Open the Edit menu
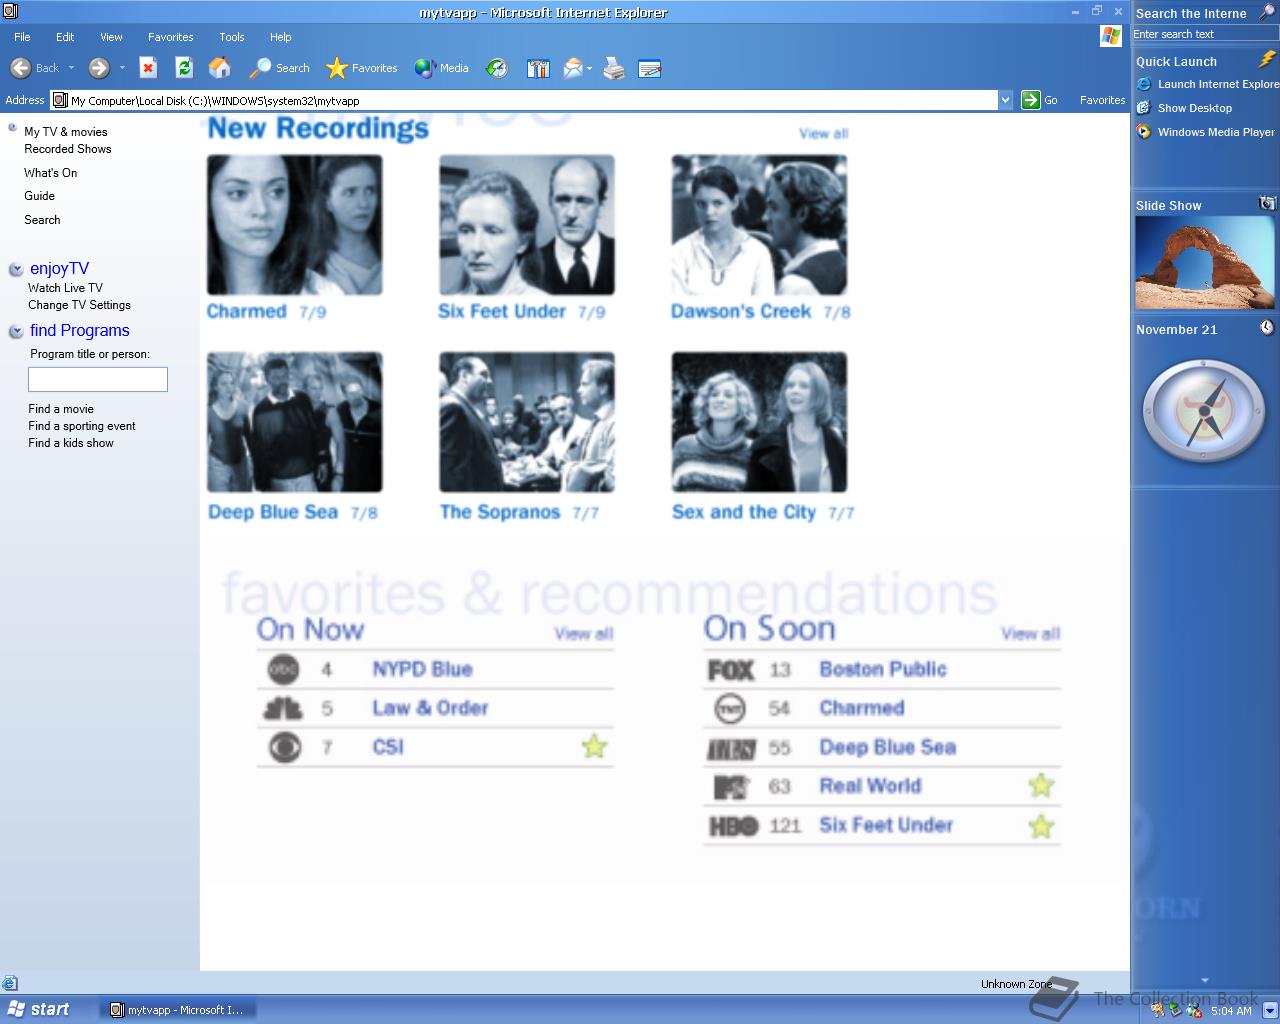1280x1024 pixels. click(65, 37)
